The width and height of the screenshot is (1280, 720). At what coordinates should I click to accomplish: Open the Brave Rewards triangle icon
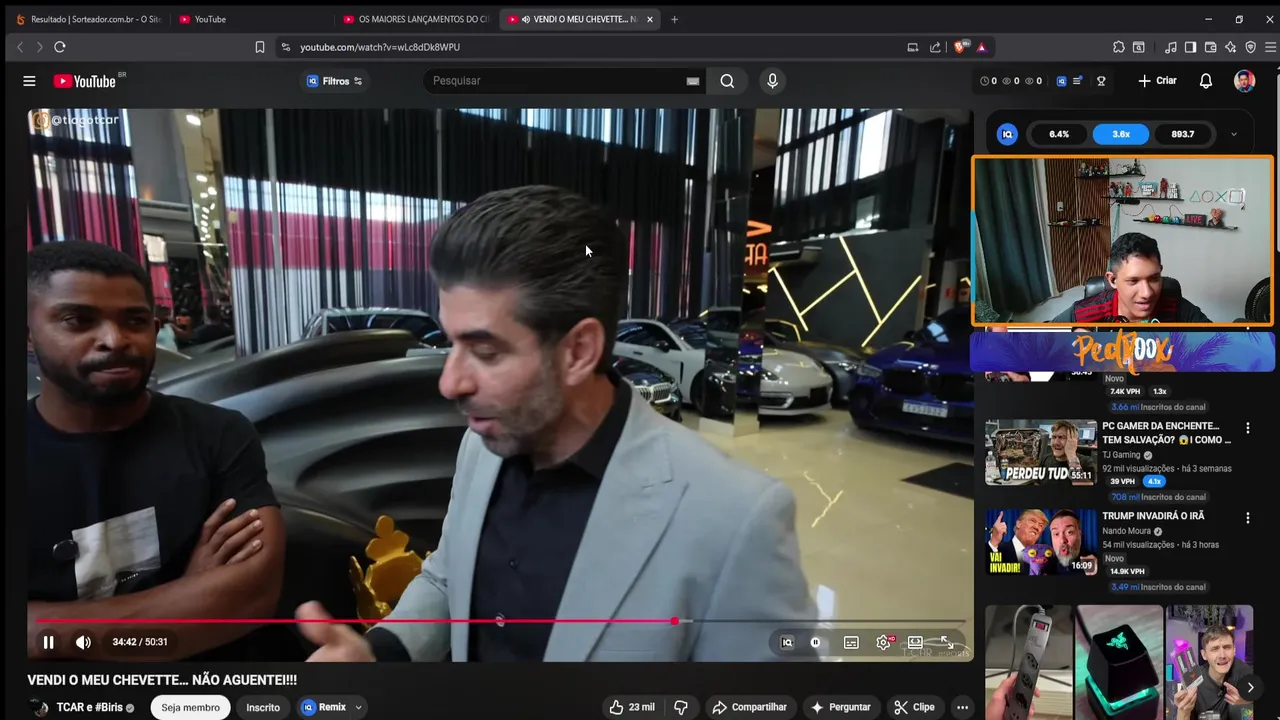[981, 47]
